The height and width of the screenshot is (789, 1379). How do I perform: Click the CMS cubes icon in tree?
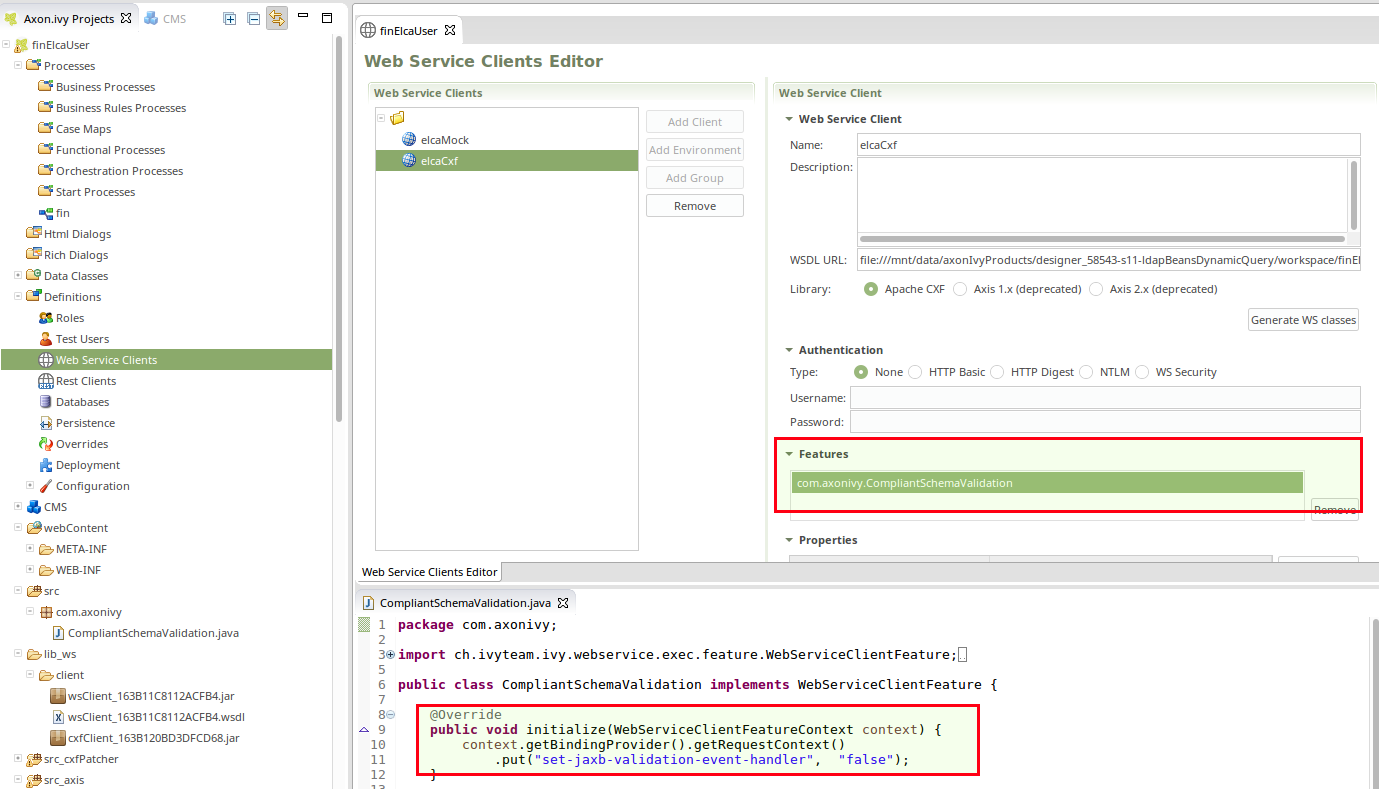34,507
